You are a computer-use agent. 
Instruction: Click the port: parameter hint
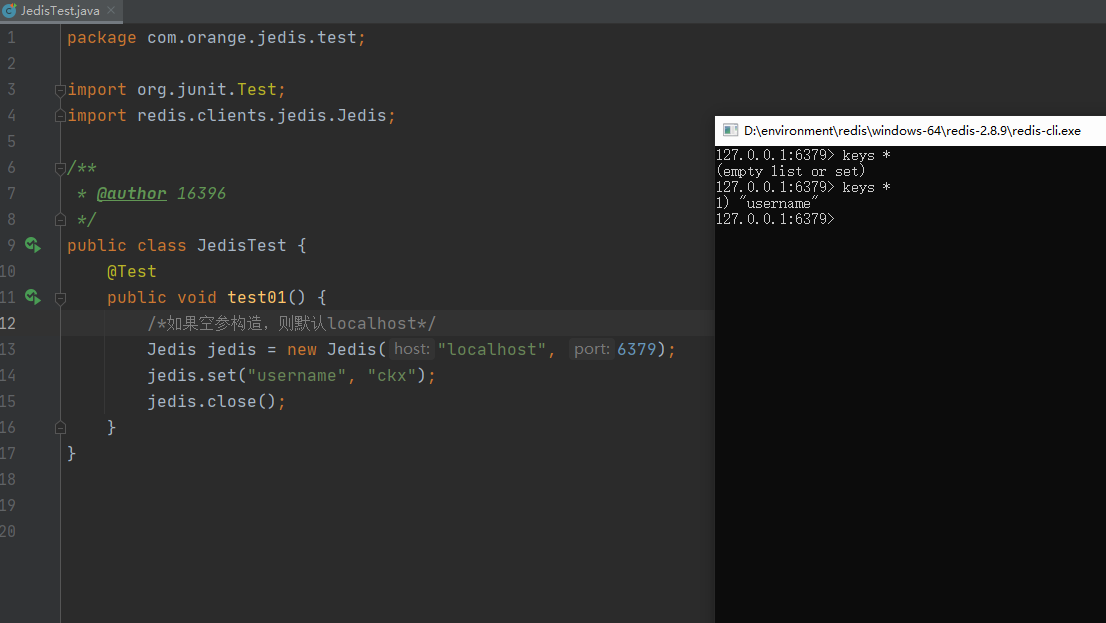coord(592,349)
